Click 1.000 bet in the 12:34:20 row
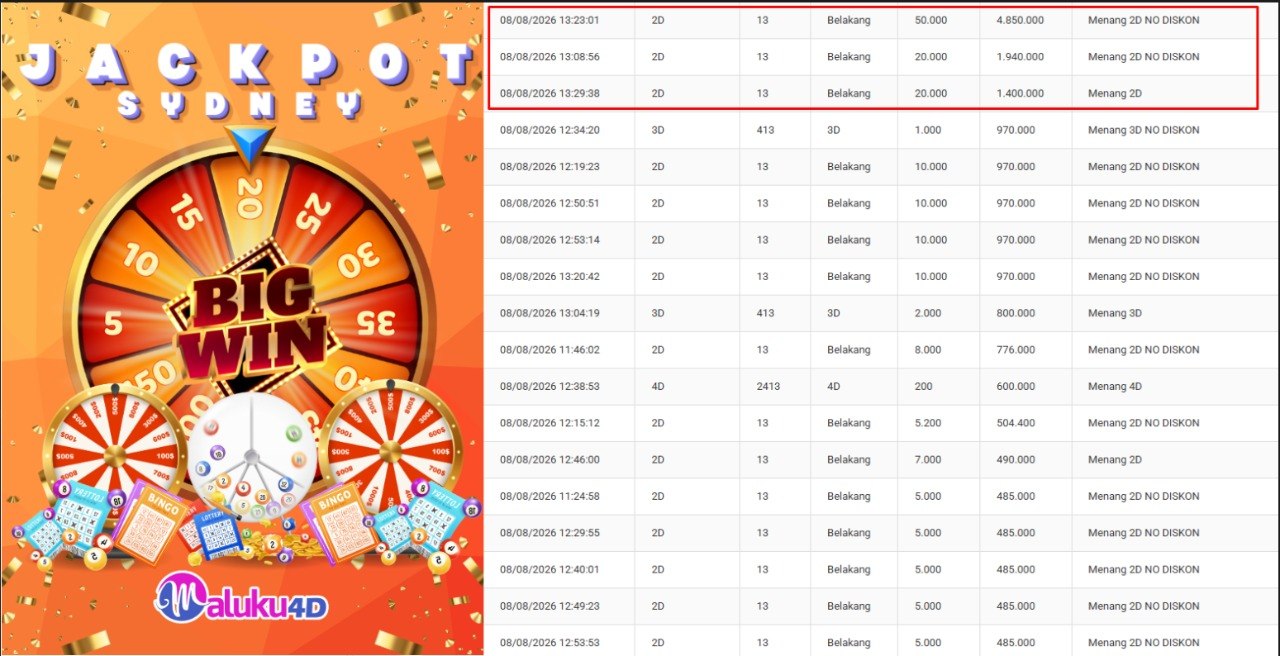Image resolution: width=1280 pixels, height=656 pixels. tap(928, 130)
